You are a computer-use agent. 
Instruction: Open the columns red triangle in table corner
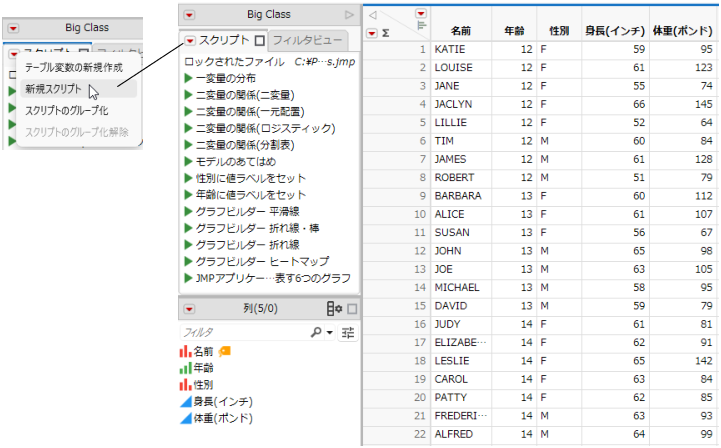421,13
